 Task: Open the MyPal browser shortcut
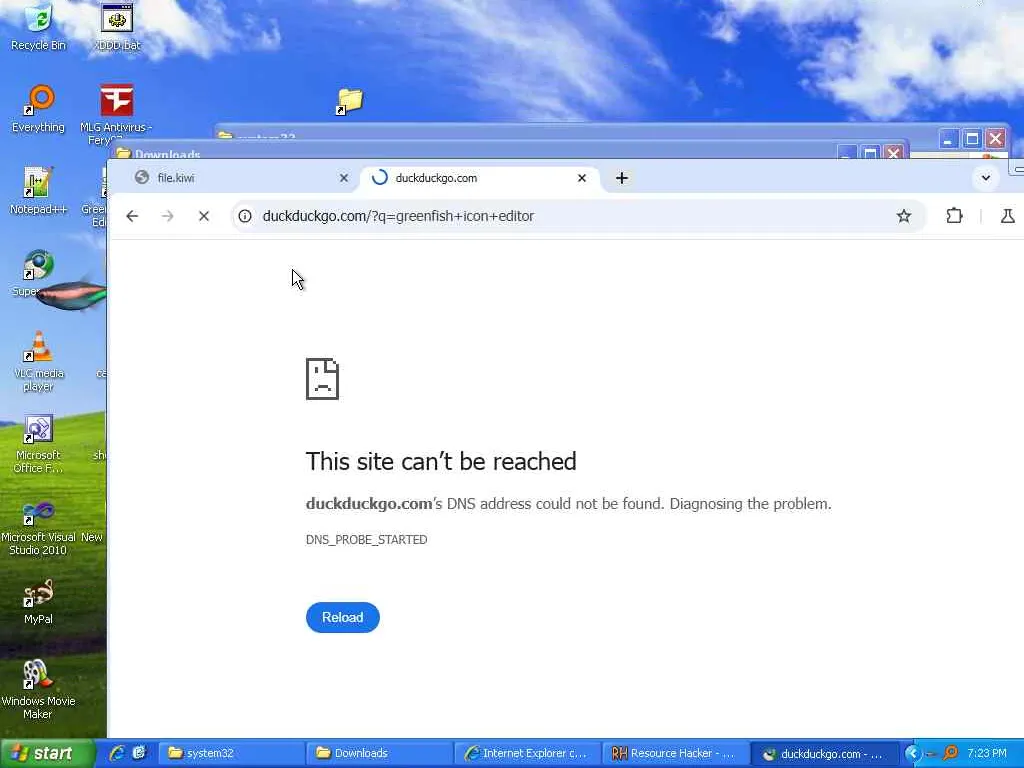38,601
